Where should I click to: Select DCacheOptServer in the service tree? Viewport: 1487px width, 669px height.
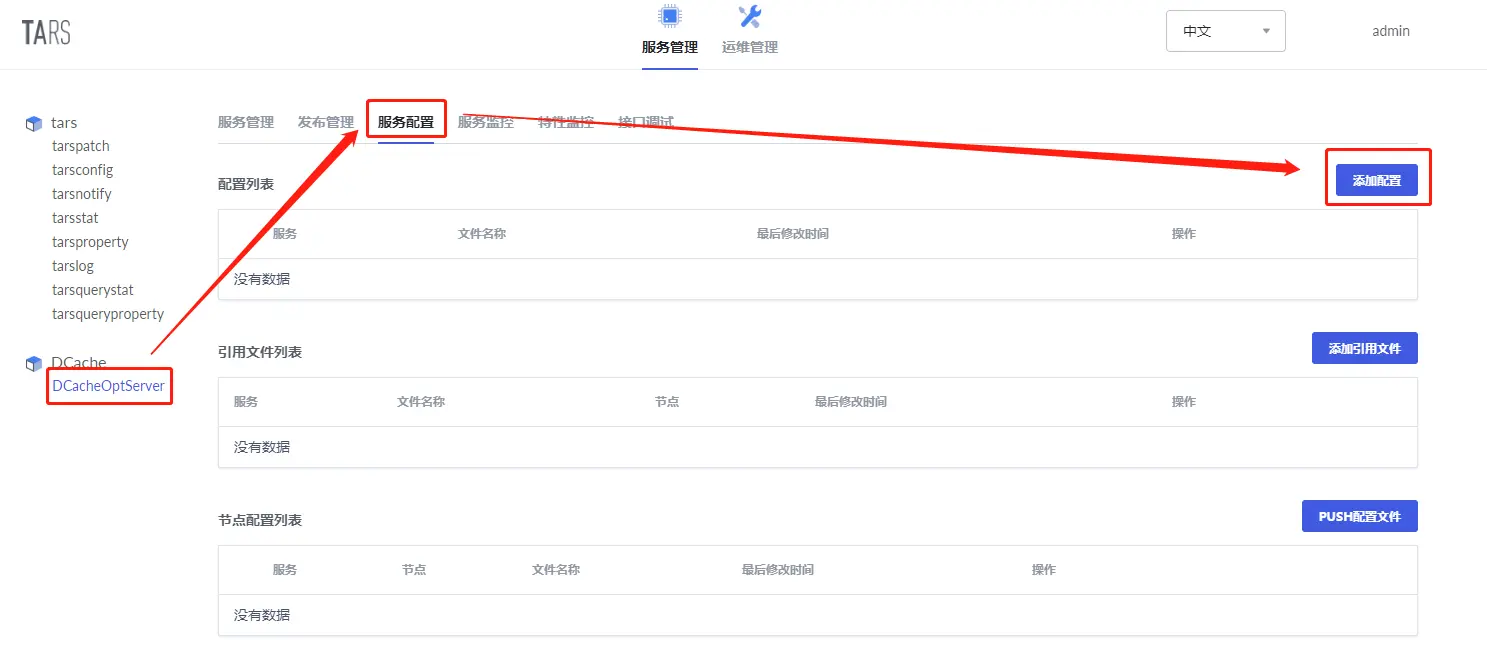click(x=108, y=386)
